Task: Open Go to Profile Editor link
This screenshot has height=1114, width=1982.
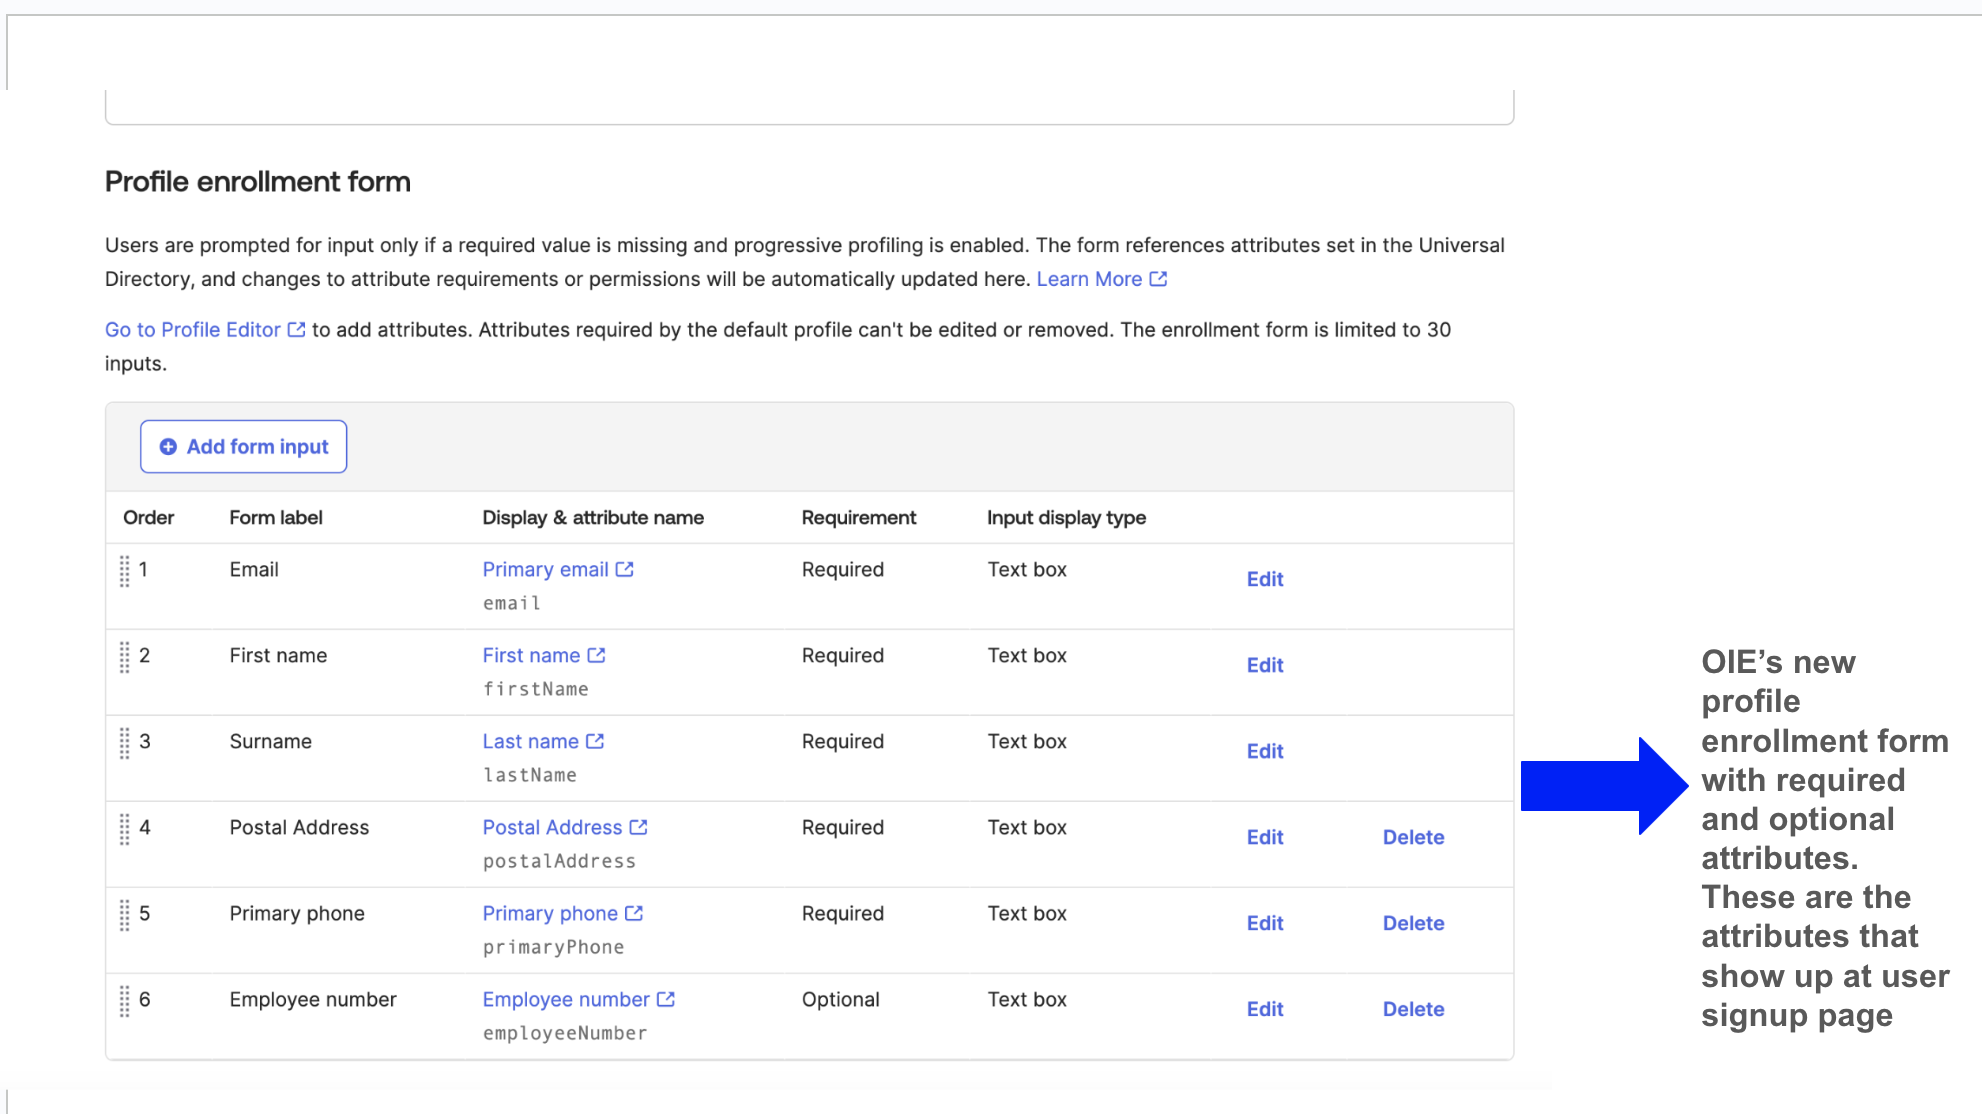Action: click(193, 330)
